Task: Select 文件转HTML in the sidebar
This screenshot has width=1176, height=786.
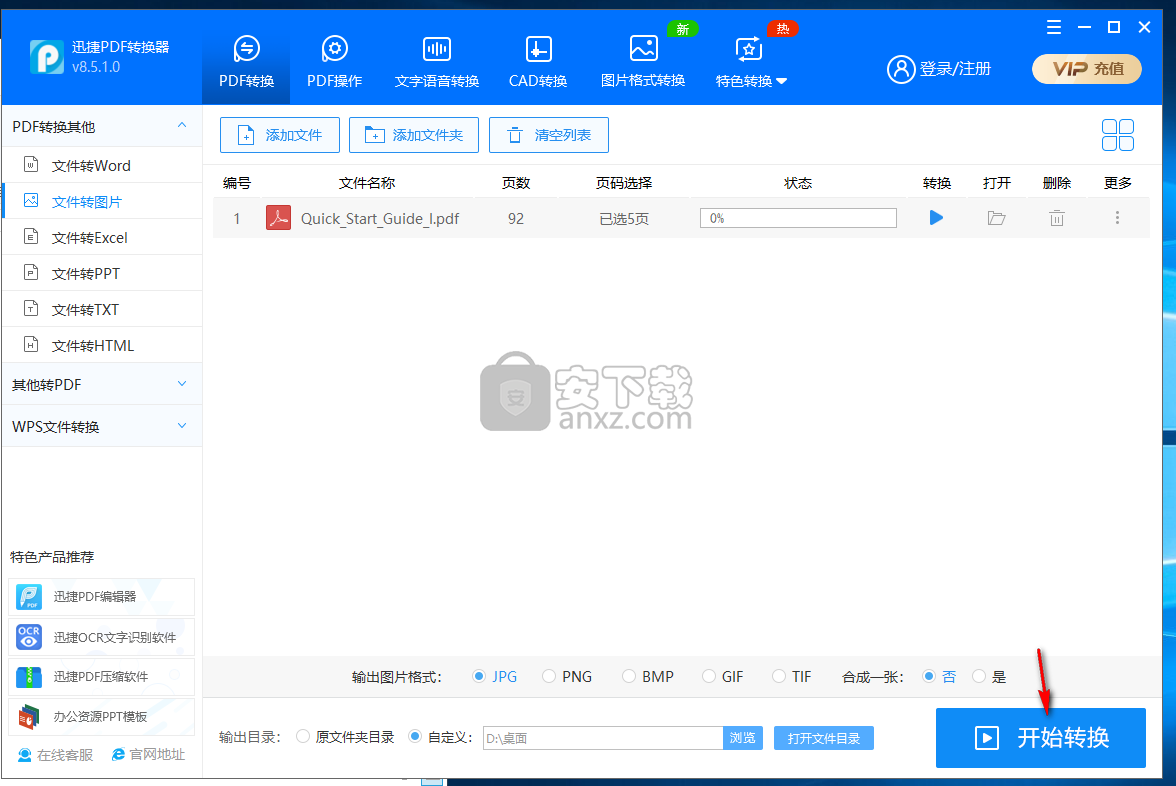Action: pyautogui.click(x=102, y=345)
